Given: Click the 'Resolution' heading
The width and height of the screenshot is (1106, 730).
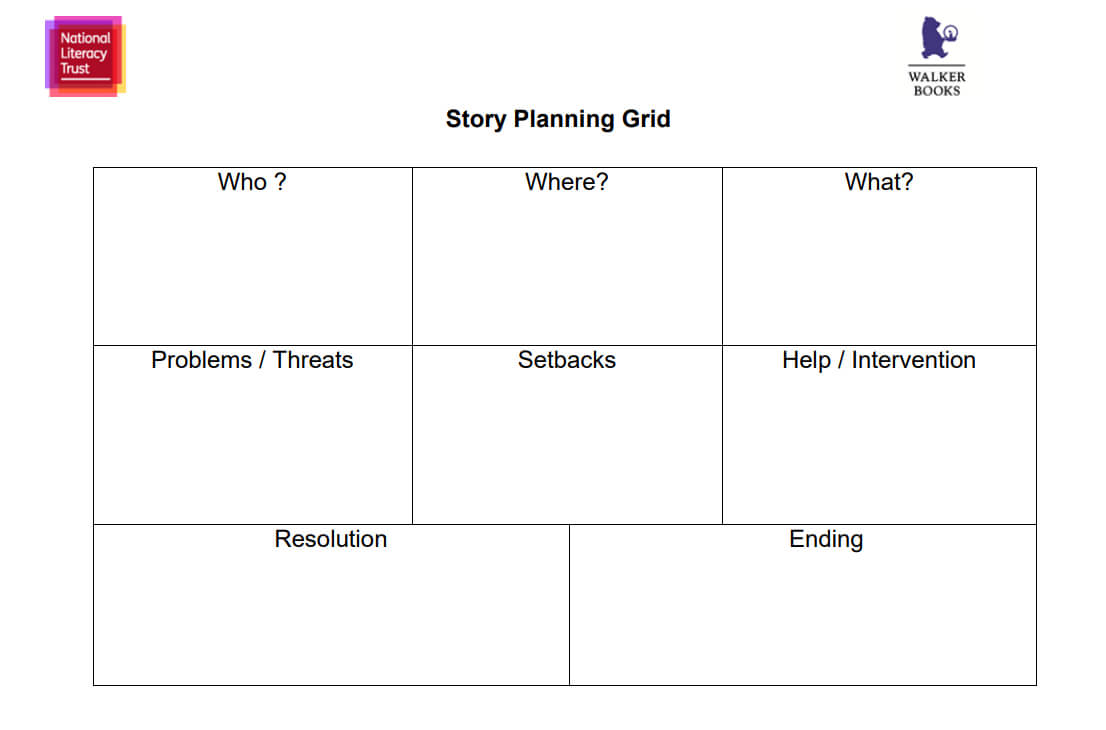Looking at the screenshot, I should (x=331, y=539).
